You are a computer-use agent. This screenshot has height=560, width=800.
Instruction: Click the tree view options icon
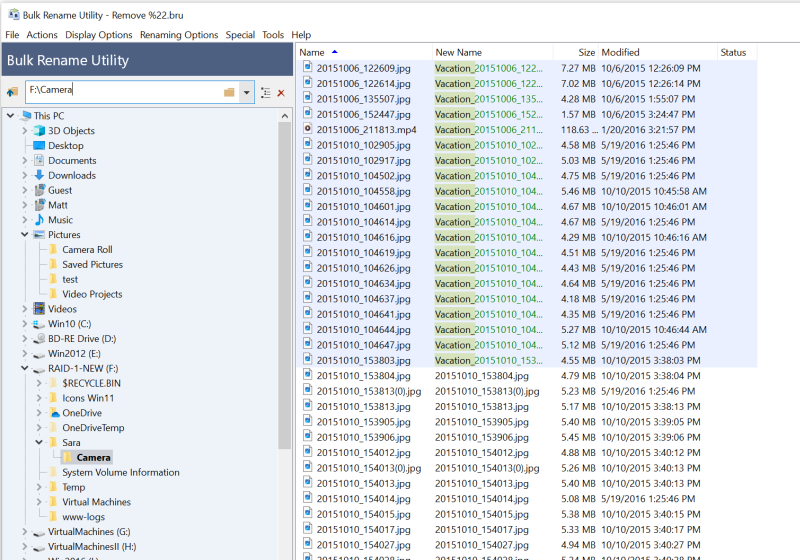pos(265,93)
